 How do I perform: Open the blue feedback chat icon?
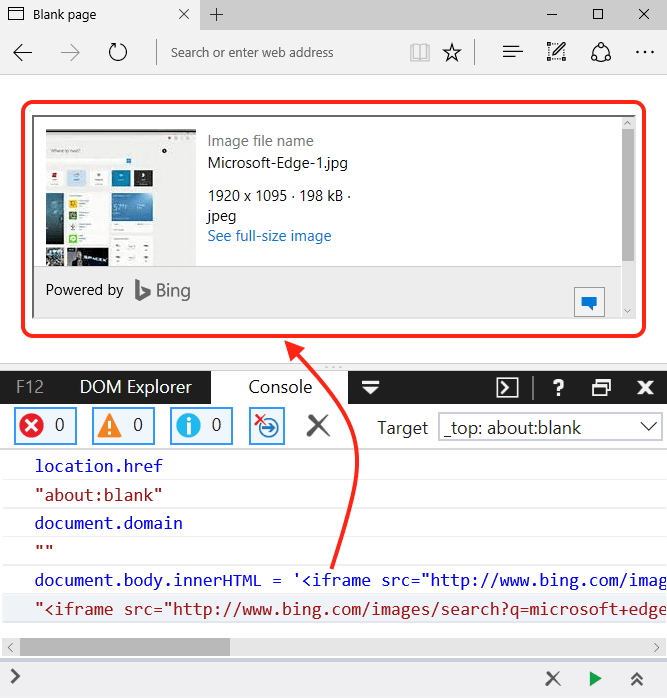click(589, 302)
